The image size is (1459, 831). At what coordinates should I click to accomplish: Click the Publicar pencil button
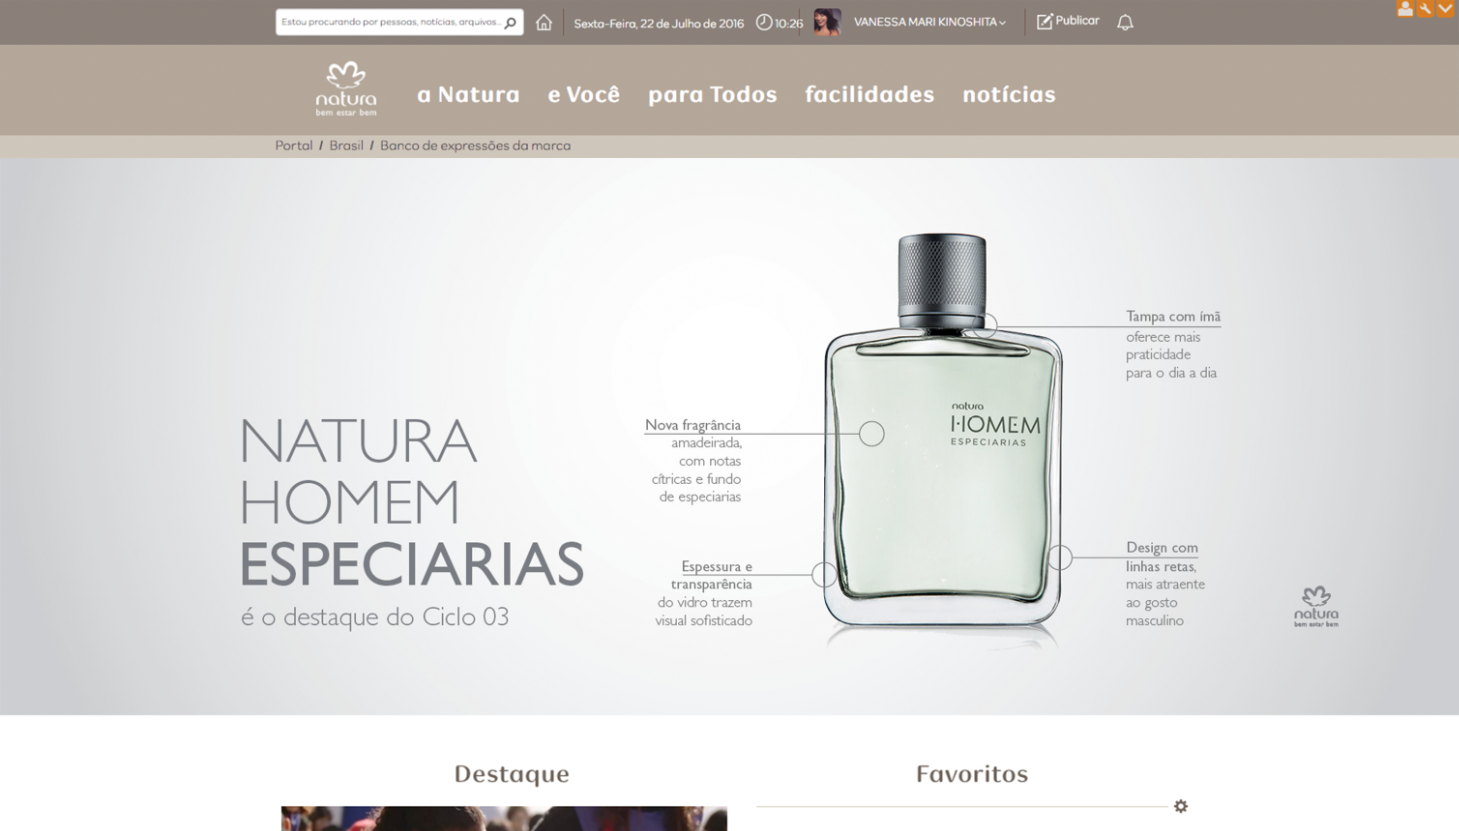point(1067,21)
